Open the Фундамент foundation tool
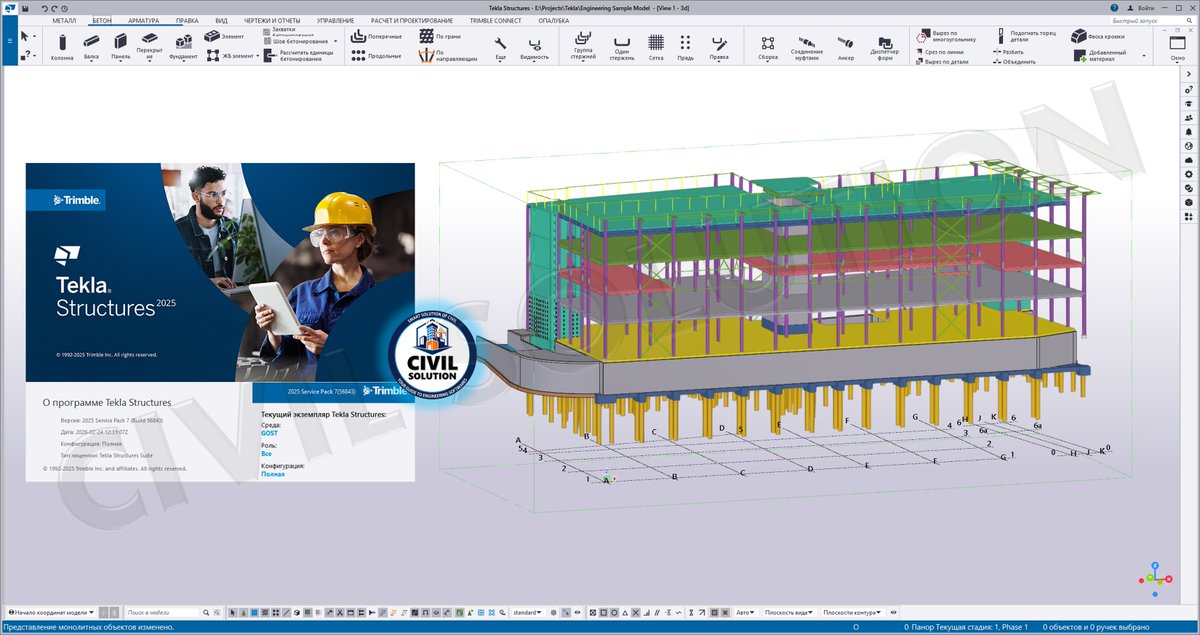The width and height of the screenshot is (1200, 635). 183,46
